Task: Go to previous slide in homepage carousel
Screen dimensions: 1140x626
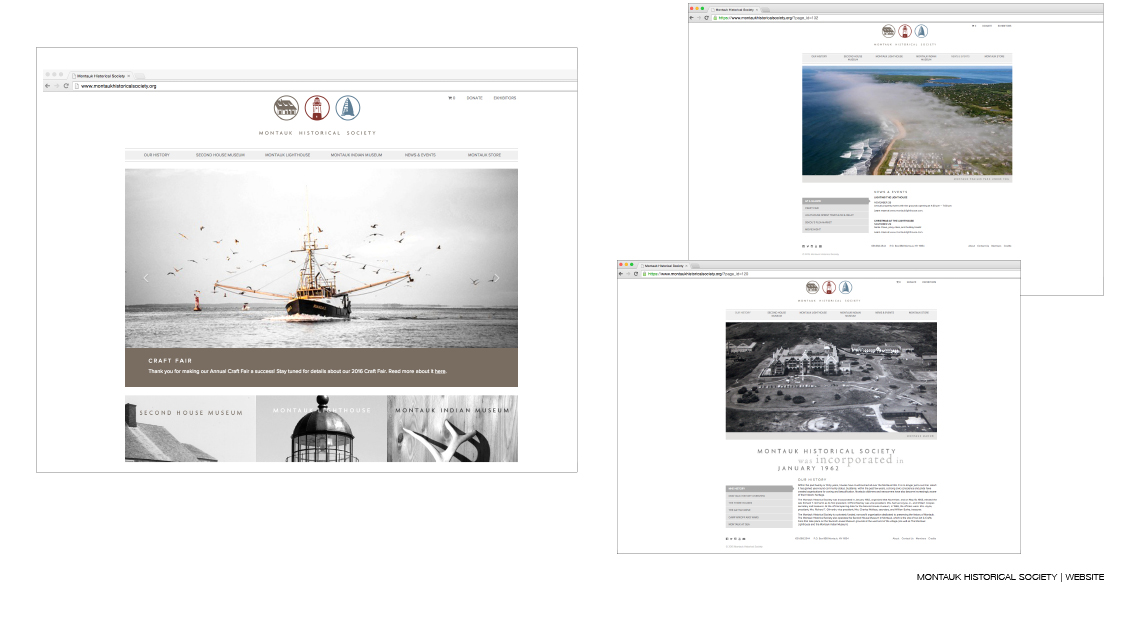Action: (x=146, y=278)
